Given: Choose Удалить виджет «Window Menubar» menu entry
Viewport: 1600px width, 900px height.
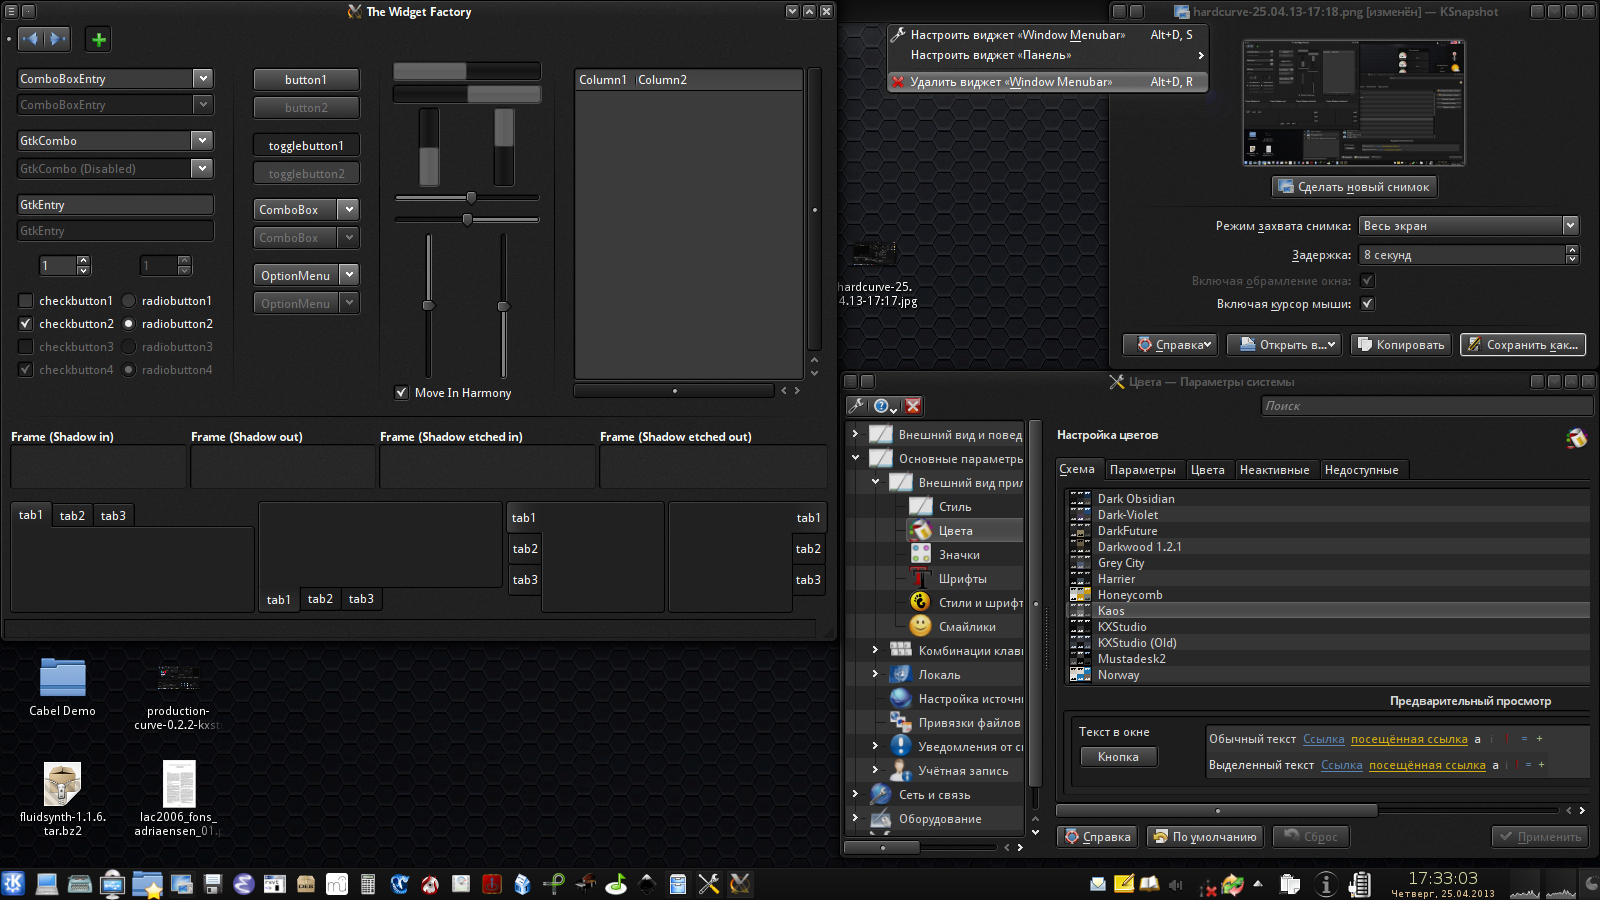Looking at the screenshot, I should tap(1047, 82).
